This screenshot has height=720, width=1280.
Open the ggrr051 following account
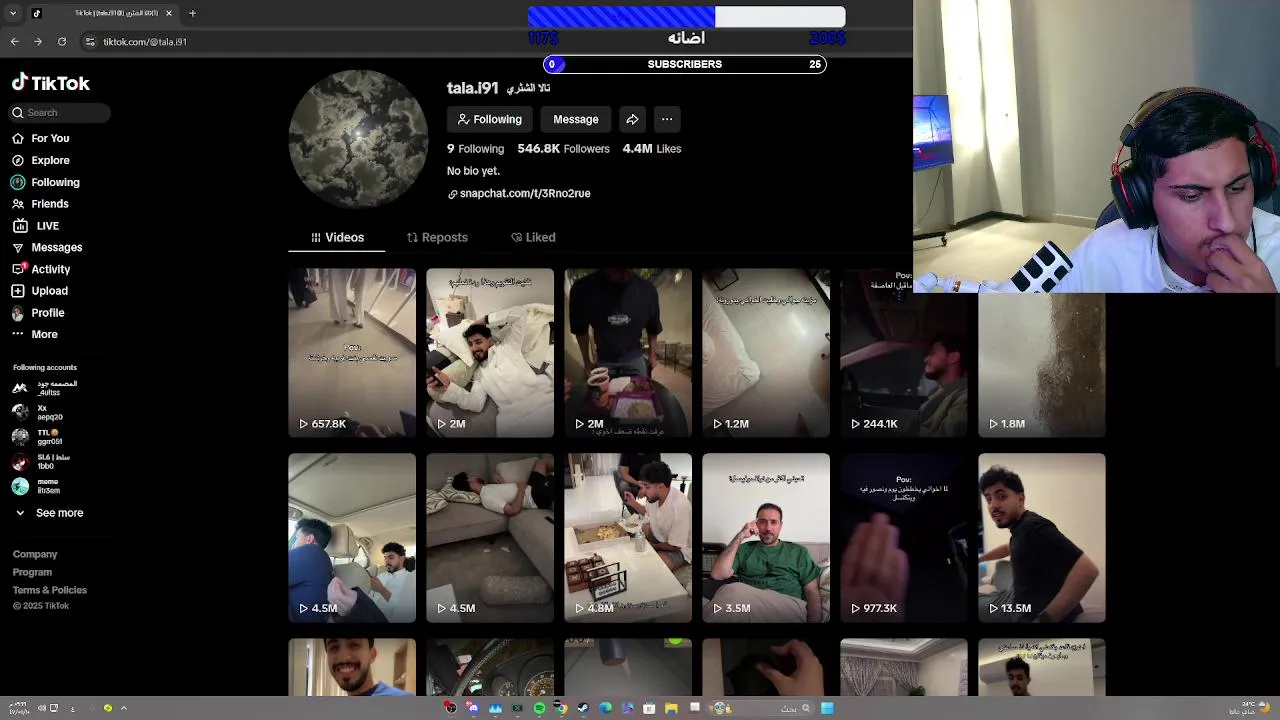[x=38, y=437]
